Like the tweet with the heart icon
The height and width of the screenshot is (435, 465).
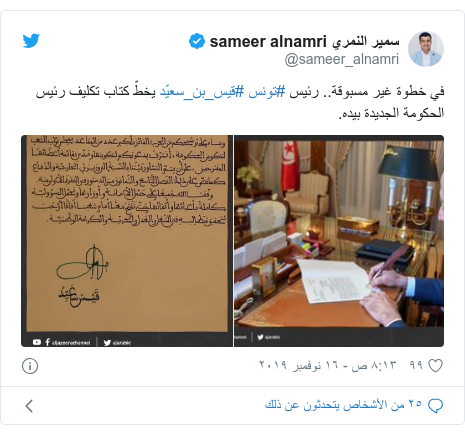tap(435, 366)
